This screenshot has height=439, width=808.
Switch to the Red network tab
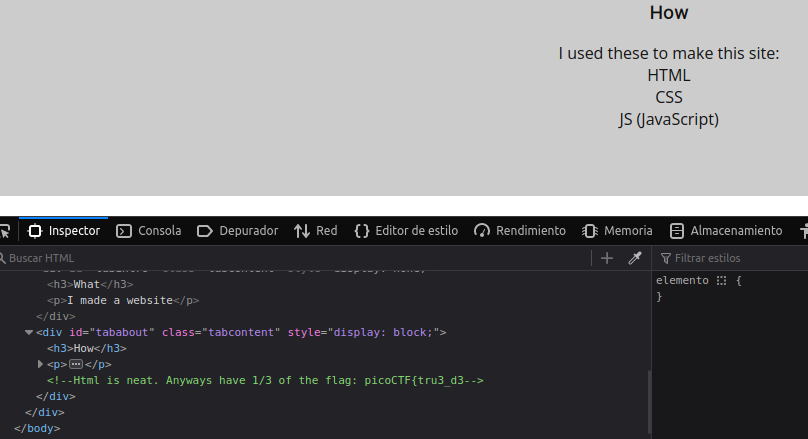tap(316, 231)
